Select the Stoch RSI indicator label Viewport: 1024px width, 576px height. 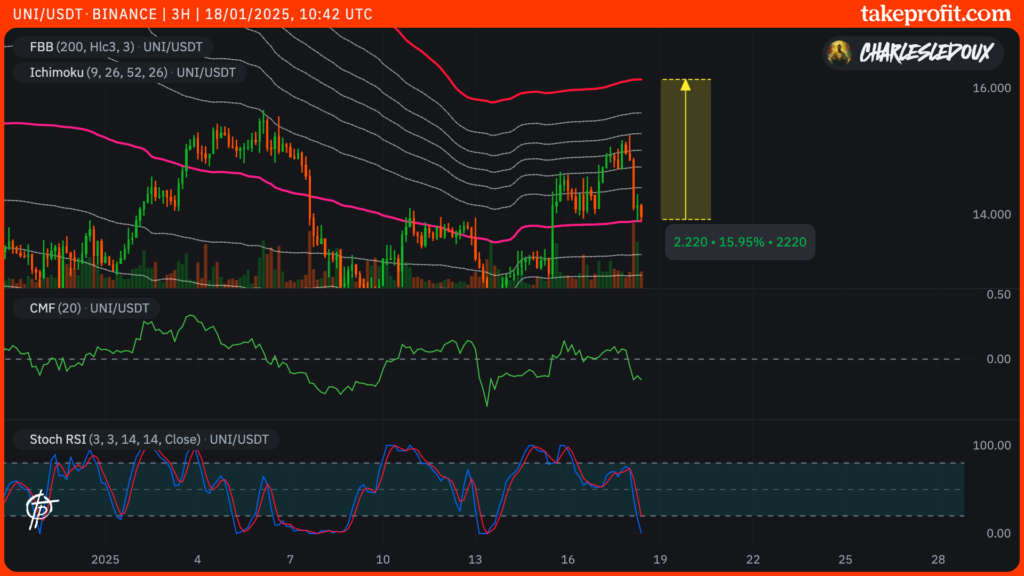pos(140,439)
